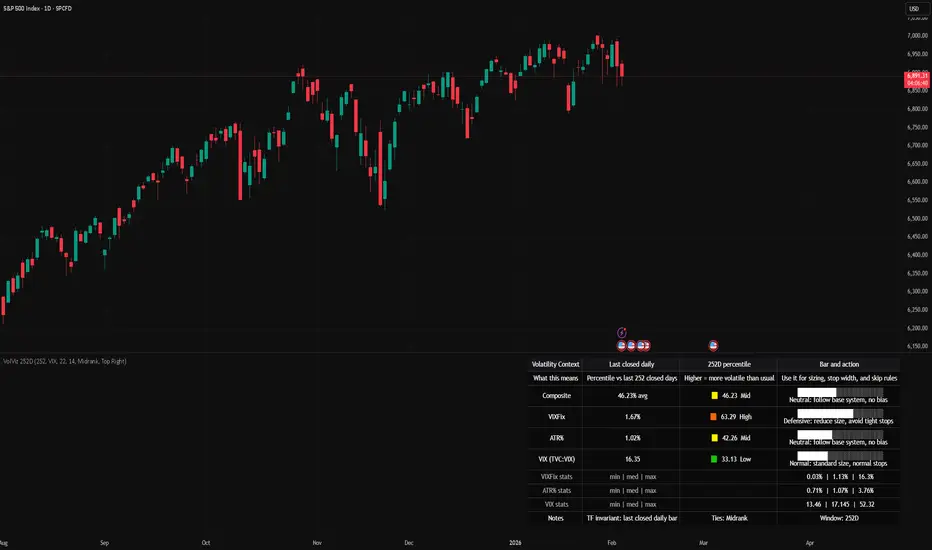This screenshot has height=550, width=932.
Task: Click the 2026 label on time axis
Action: (515, 542)
